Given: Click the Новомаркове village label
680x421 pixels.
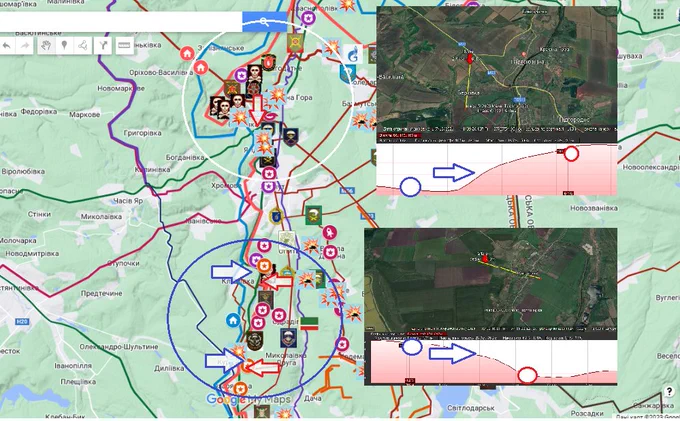Looking at the screenshot, I should [x=121, y=88].
